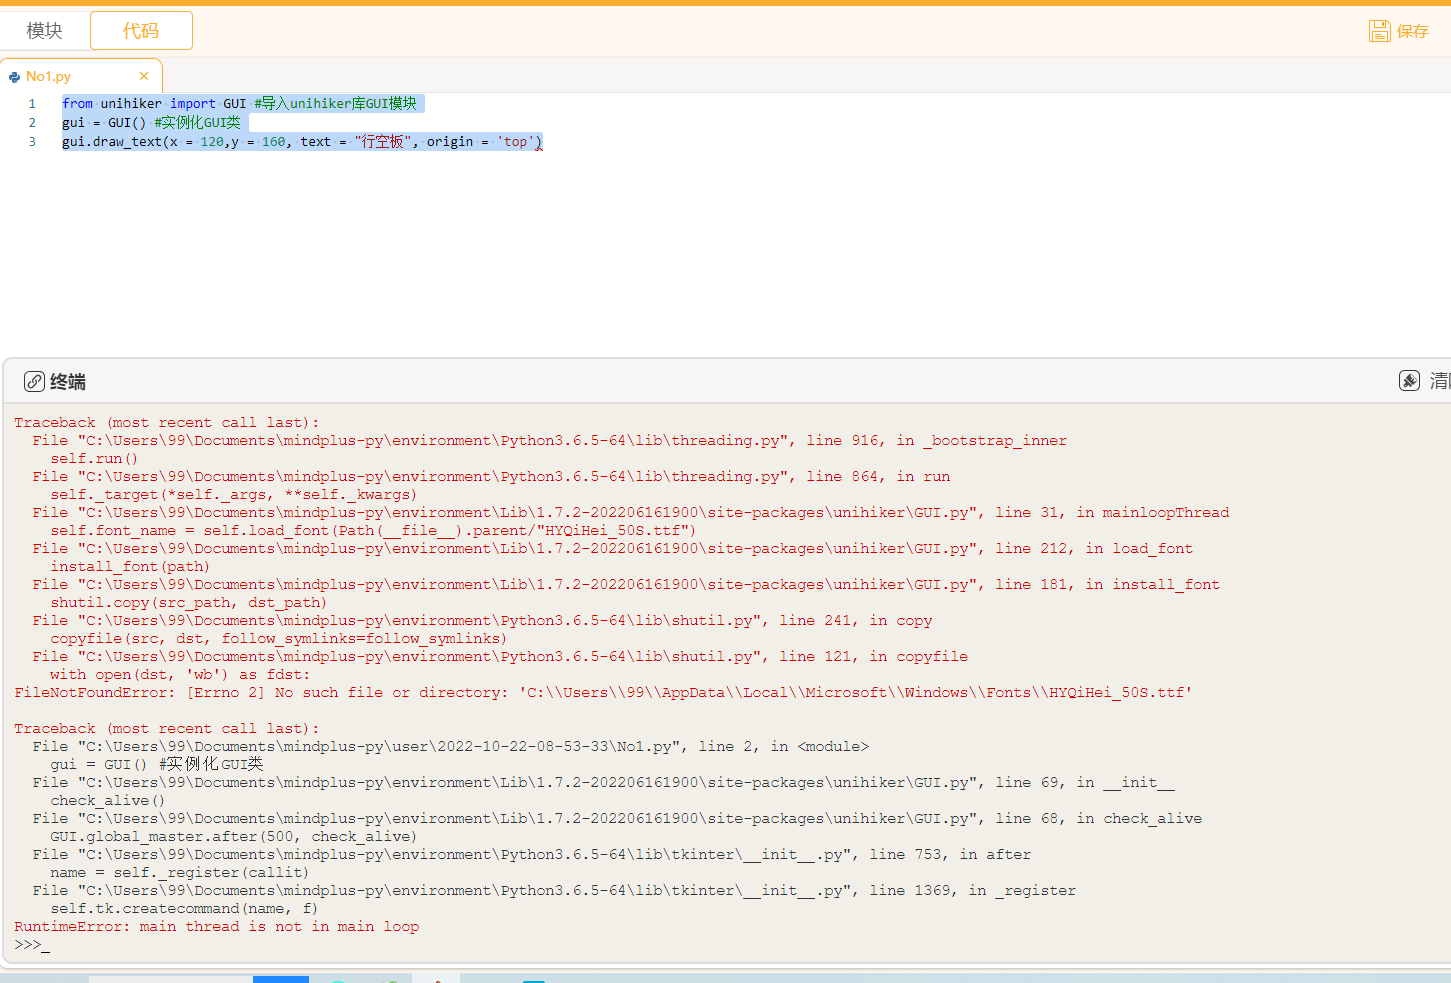
Task: Click terminal line "with open(dst, 'wb') as fdst:"
Action: [180, 674]
